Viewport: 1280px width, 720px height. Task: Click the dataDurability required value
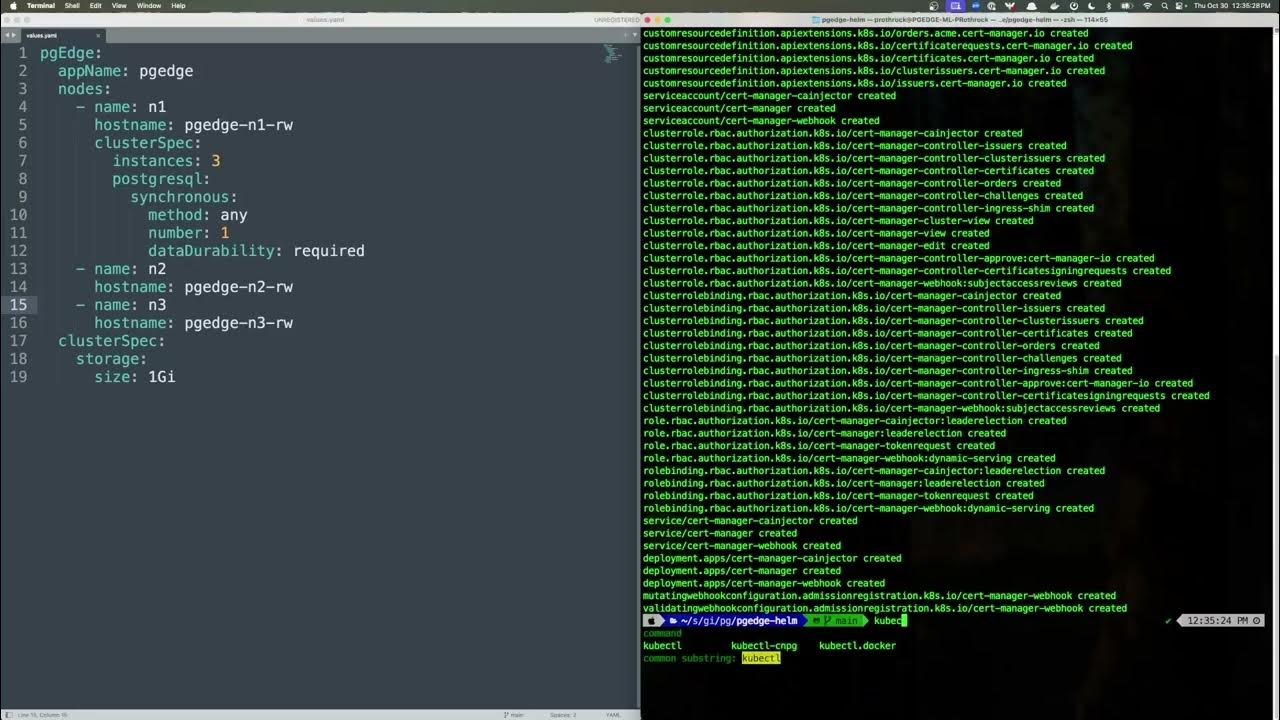coord(328,251)
